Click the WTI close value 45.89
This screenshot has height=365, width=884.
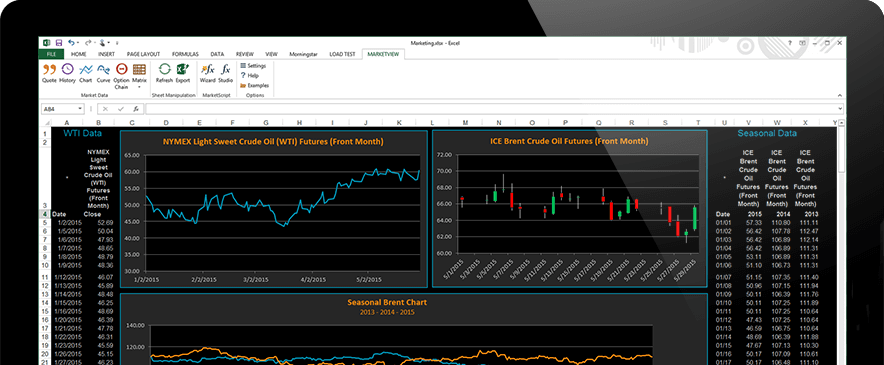(x=105, y=286)
